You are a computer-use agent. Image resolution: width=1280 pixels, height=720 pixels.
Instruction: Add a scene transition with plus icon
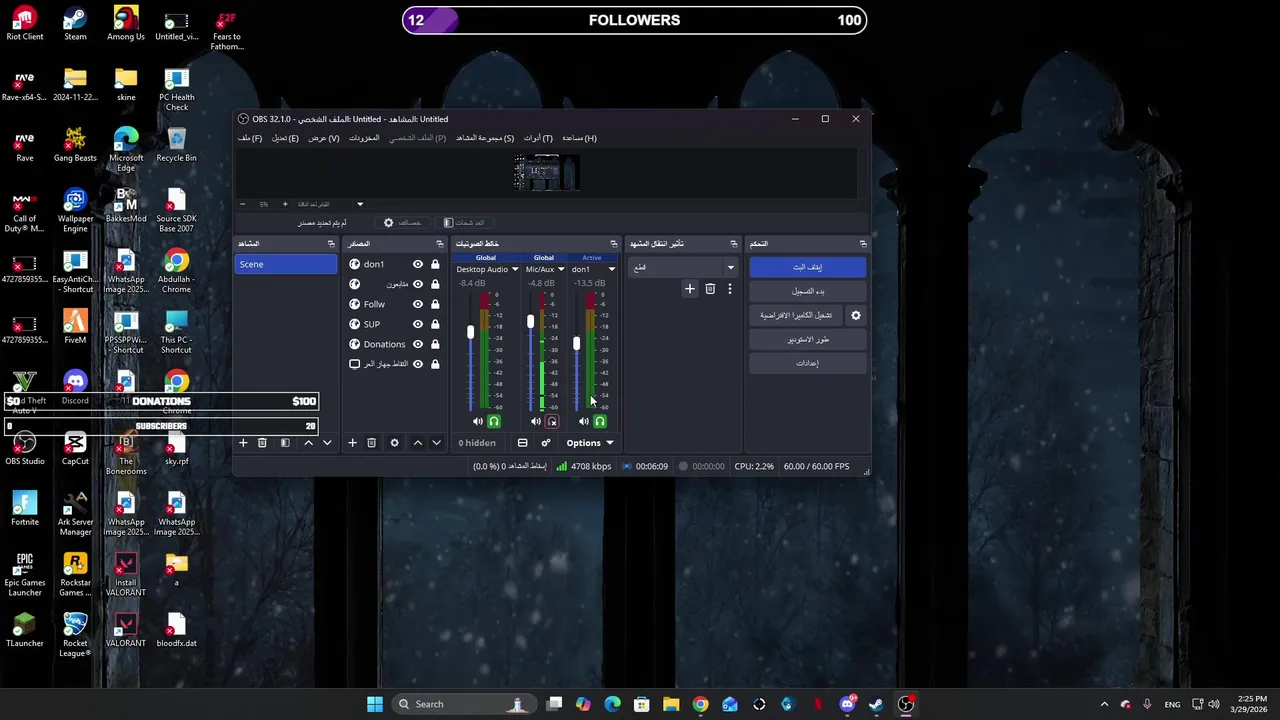pos(689,289)
